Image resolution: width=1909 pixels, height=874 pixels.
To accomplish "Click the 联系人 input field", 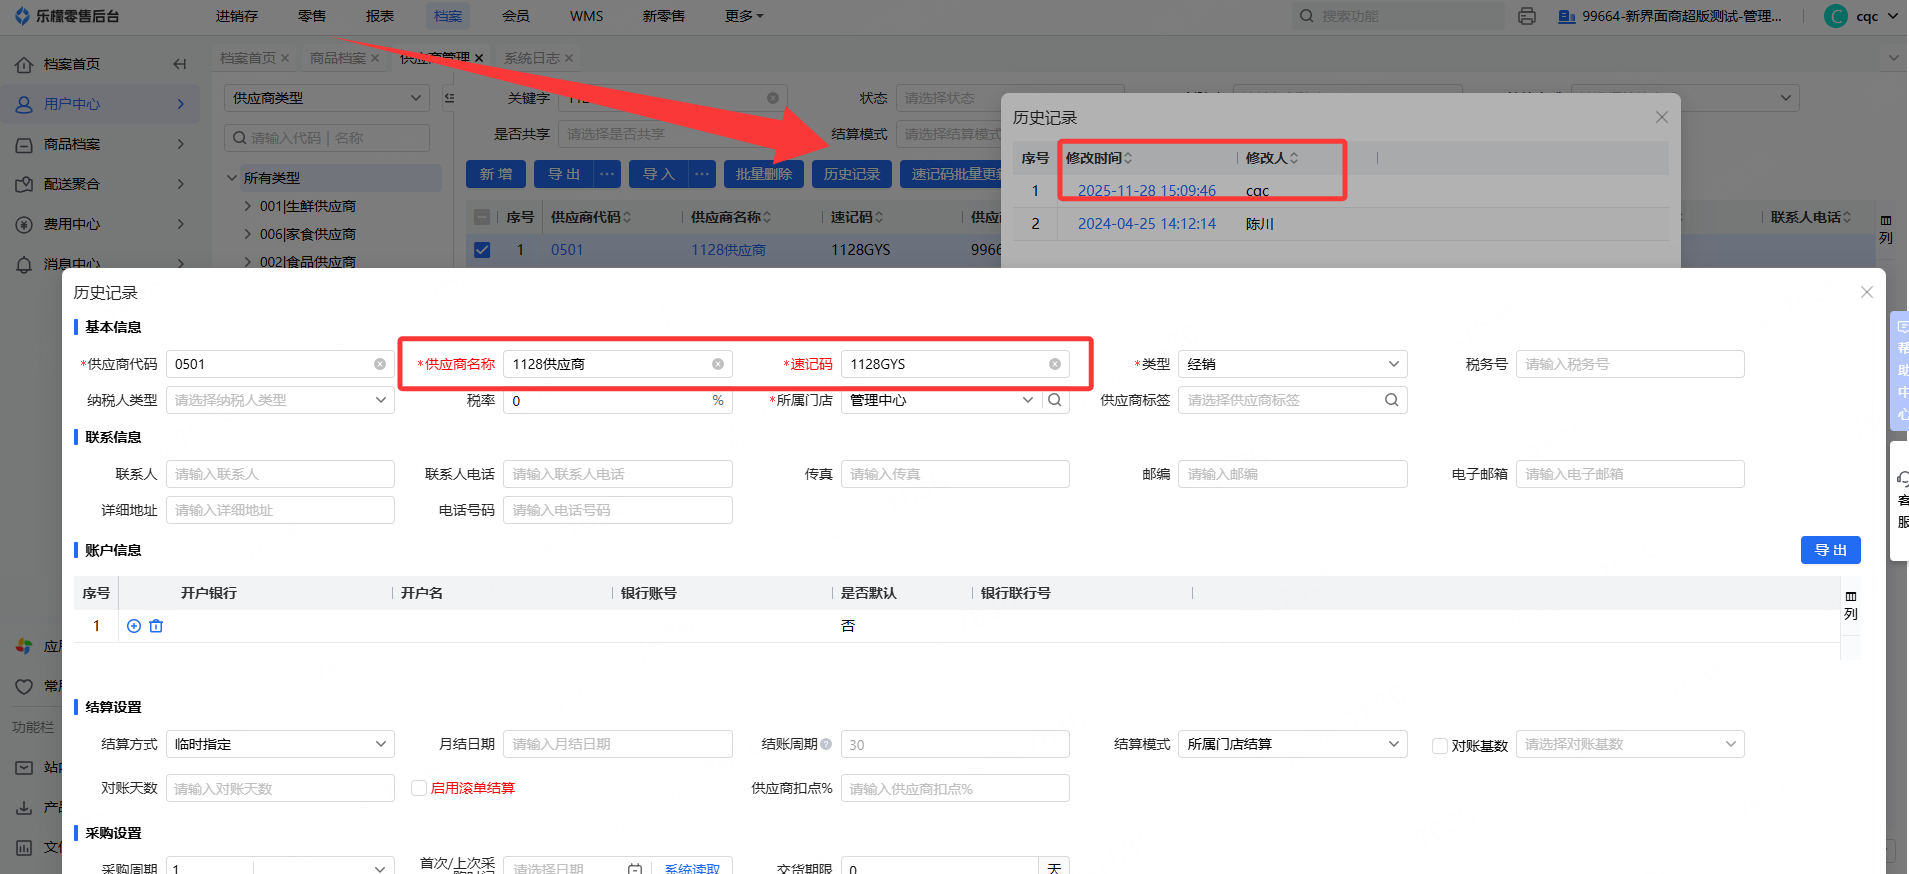I will tap(280, 474).
